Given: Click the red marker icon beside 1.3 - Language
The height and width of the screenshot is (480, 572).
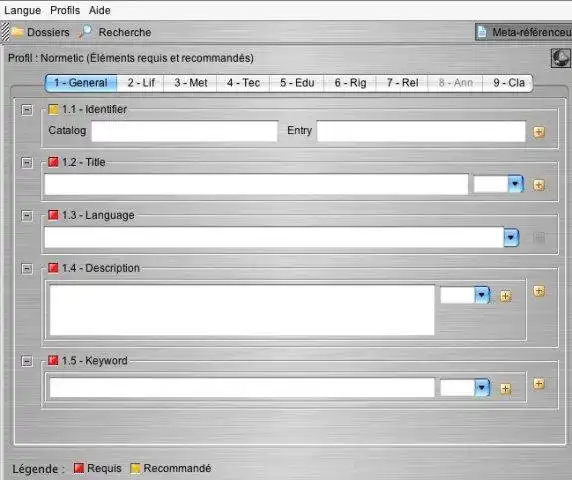Looking at the screenshot, I should 53,215.
